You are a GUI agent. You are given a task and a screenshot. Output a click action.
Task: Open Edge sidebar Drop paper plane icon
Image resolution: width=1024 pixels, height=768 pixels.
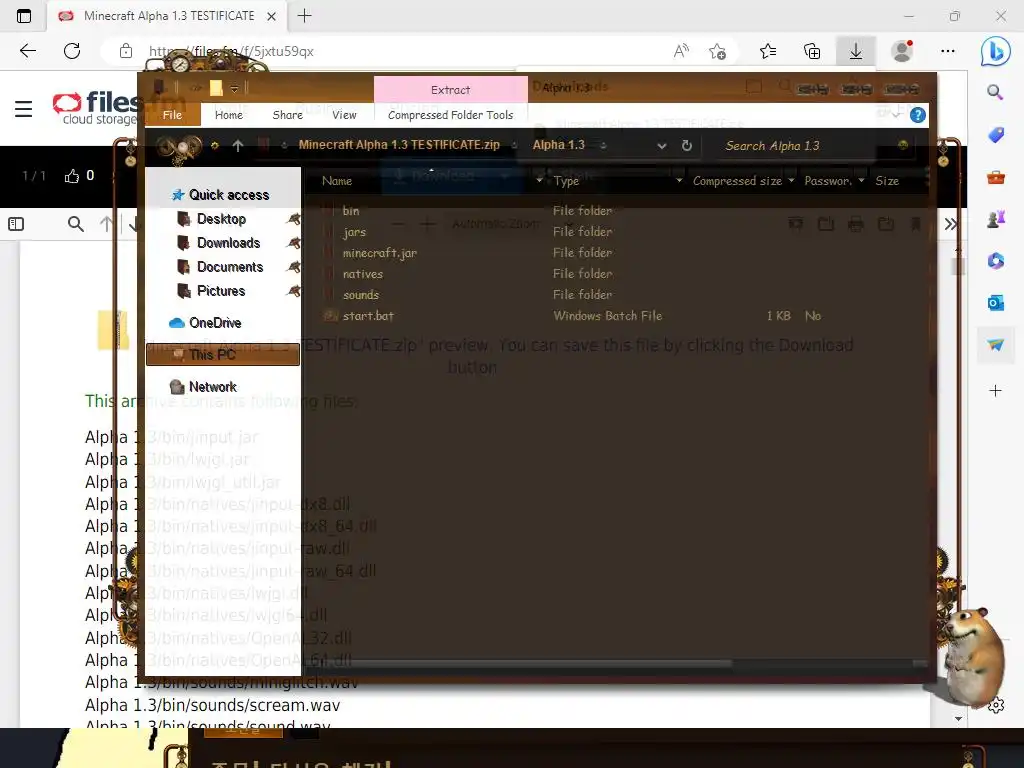(995, 344)
